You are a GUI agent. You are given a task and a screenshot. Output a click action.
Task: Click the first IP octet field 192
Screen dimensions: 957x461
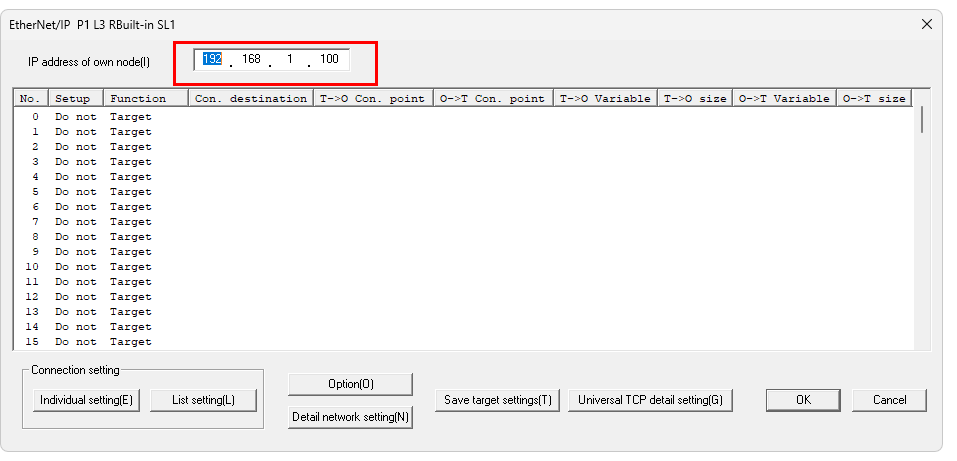212,60
